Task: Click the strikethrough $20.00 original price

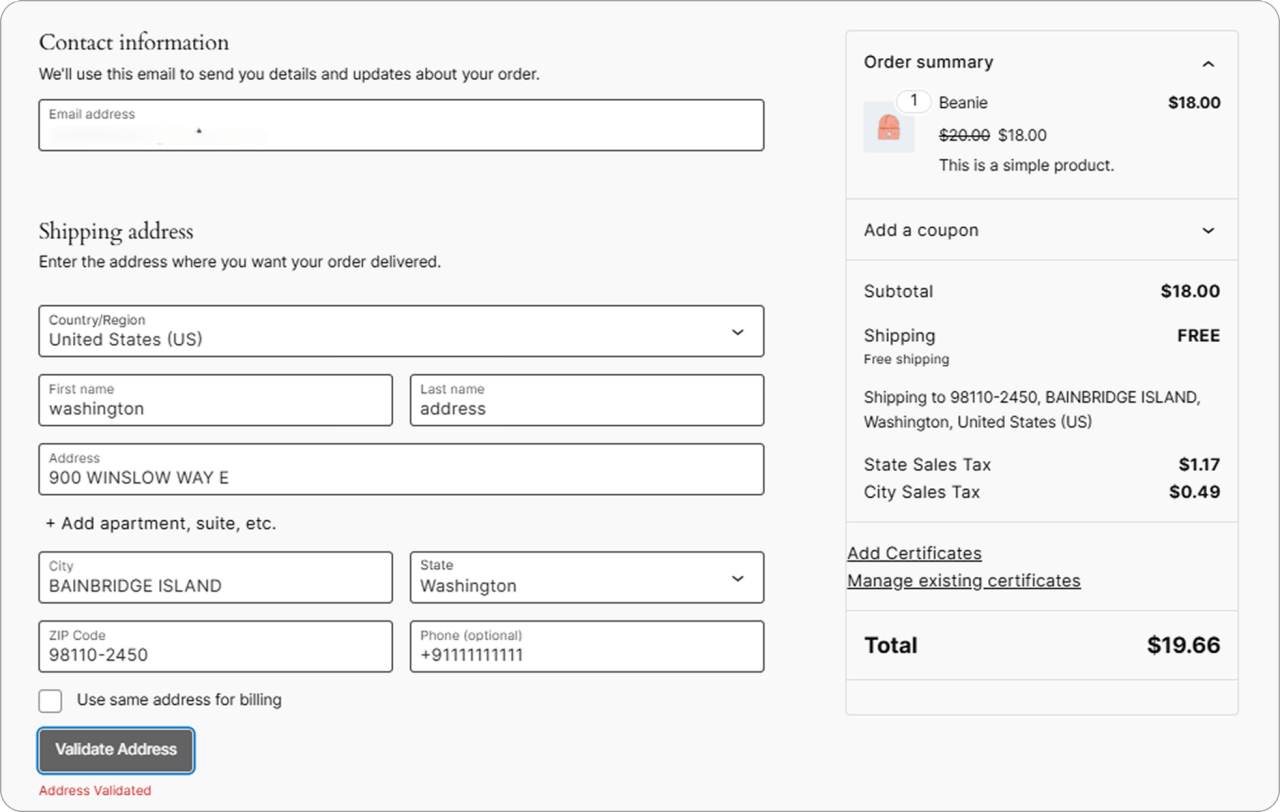Action: coord(963,135)
